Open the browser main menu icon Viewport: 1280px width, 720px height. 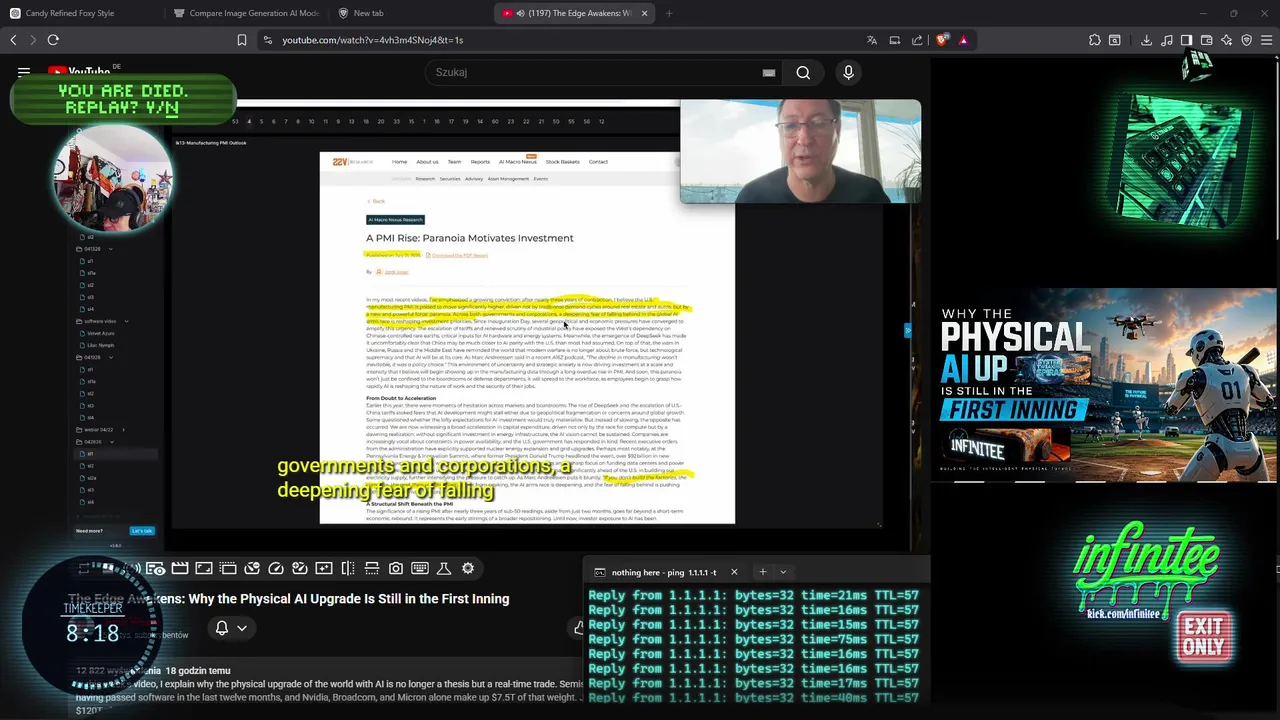[x=1266, y=40]
